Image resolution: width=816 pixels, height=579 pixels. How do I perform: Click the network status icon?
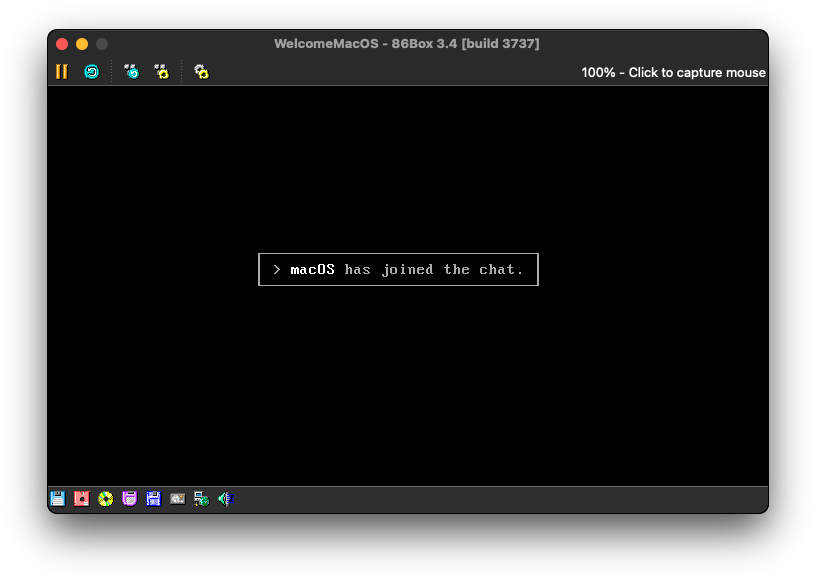click(x=201, y=498)
